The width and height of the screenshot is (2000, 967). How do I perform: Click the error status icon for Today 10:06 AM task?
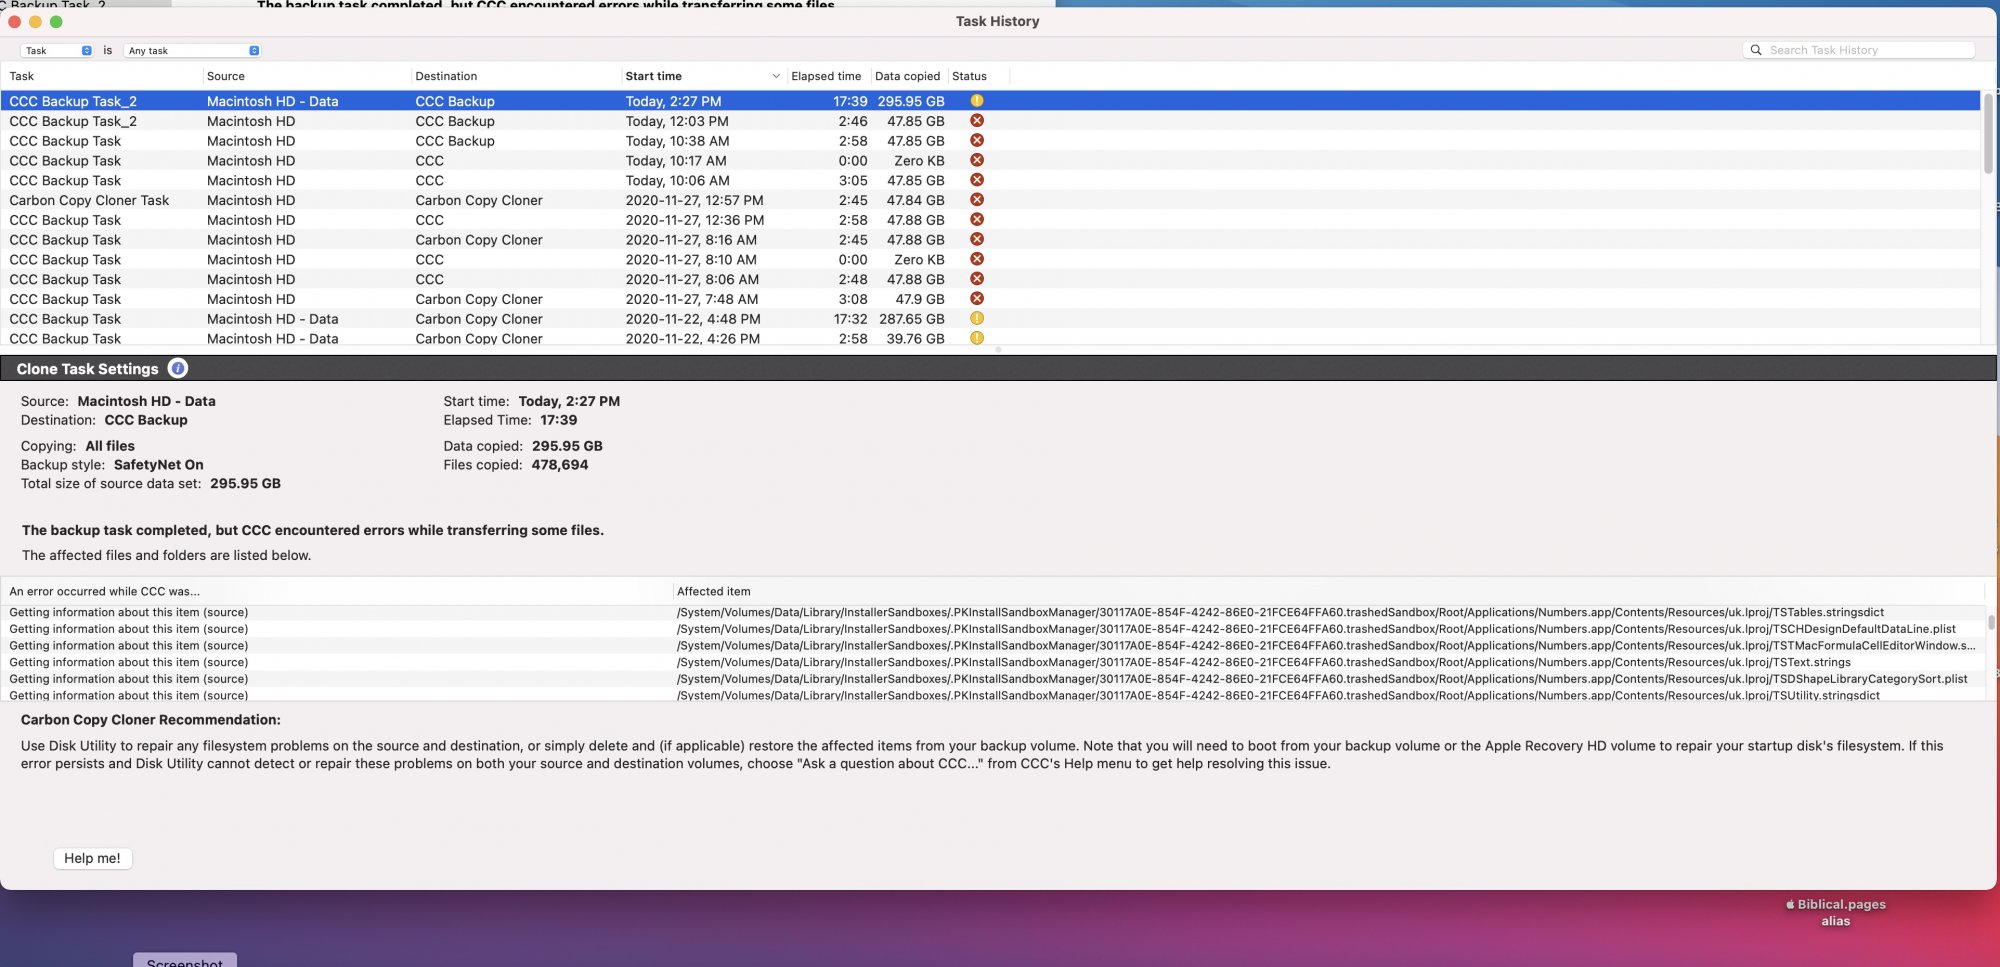977,180
